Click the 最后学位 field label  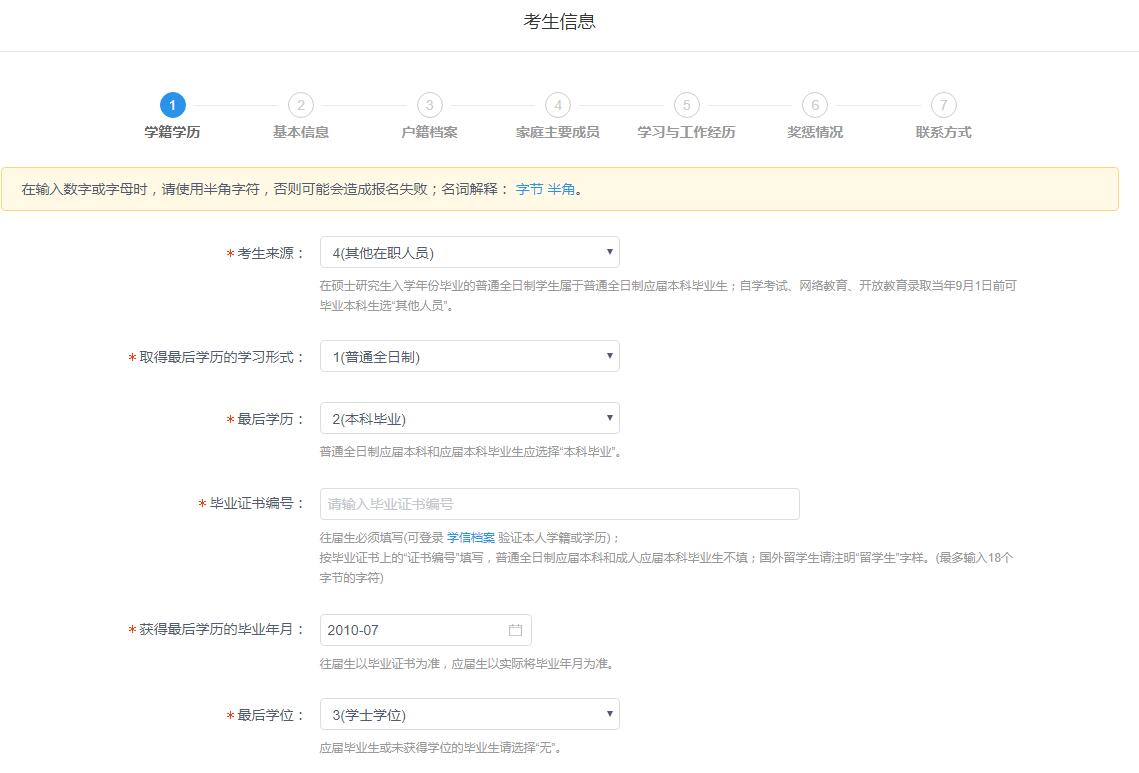pyautogui.click(x=265, y=715)
